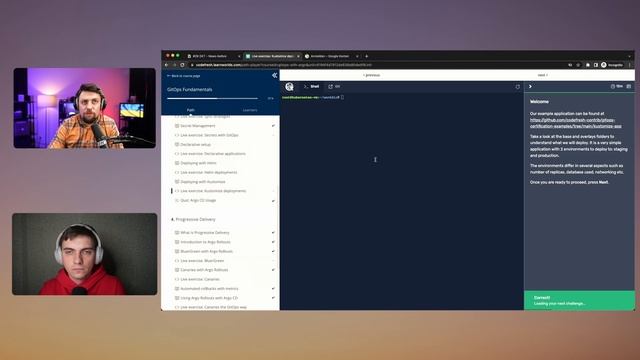Click inside the terminal shell area
Screen dimensions: 640x360
tap(402, 202)
